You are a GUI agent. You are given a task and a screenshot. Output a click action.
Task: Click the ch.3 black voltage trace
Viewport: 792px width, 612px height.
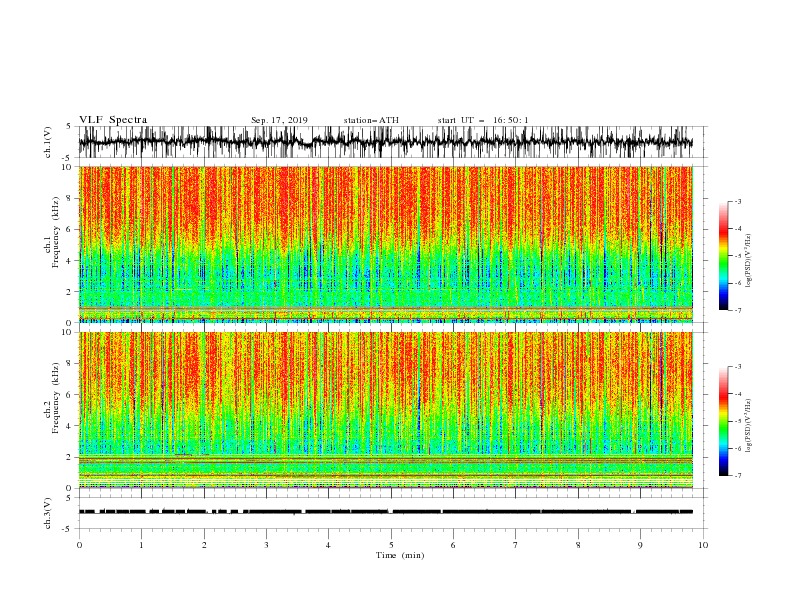[x=385, y=512]
